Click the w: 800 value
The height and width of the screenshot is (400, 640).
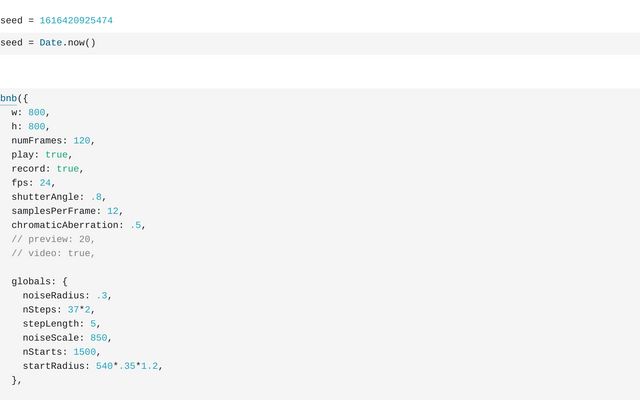(x=37, y=112)
